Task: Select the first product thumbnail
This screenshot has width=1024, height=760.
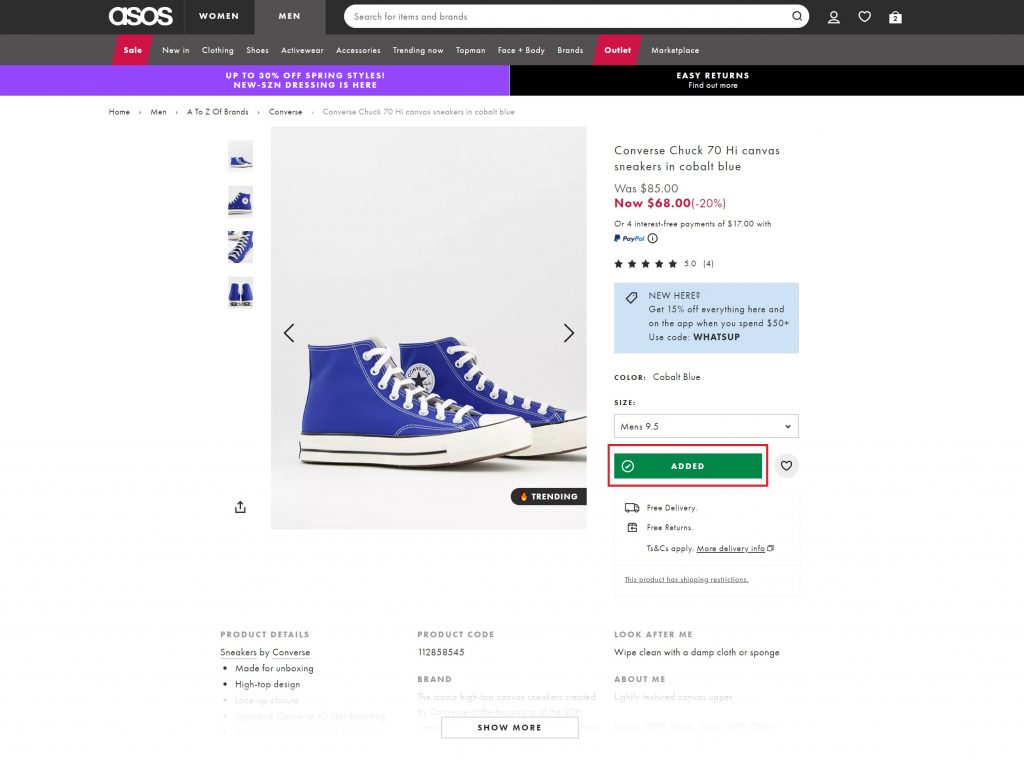Action: (x=240, y=156)
